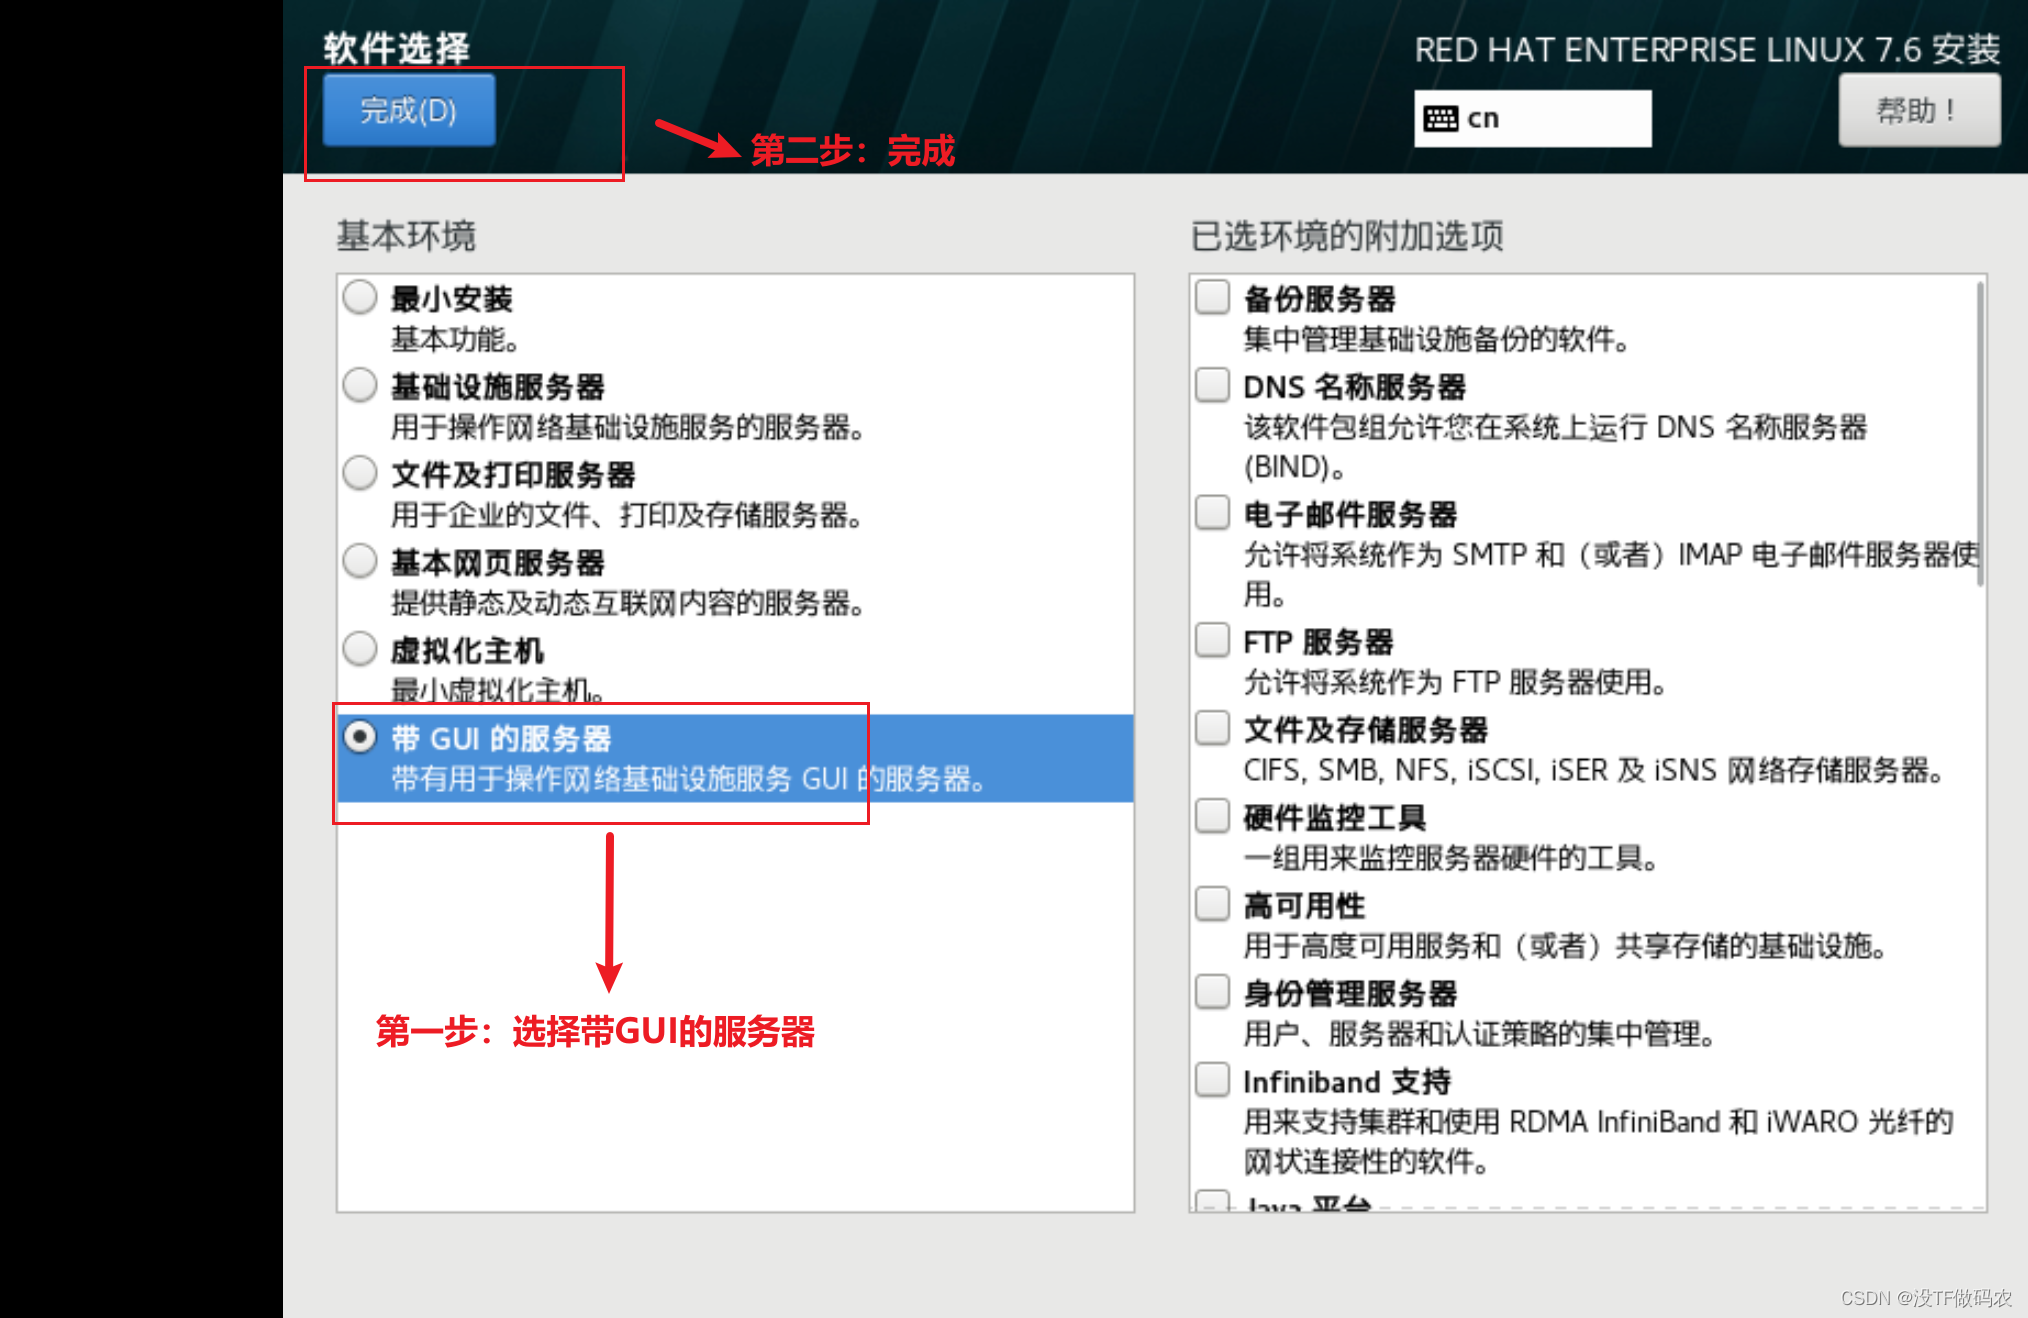Check 身份管理服务器 option

click(x=1212, y=992)
